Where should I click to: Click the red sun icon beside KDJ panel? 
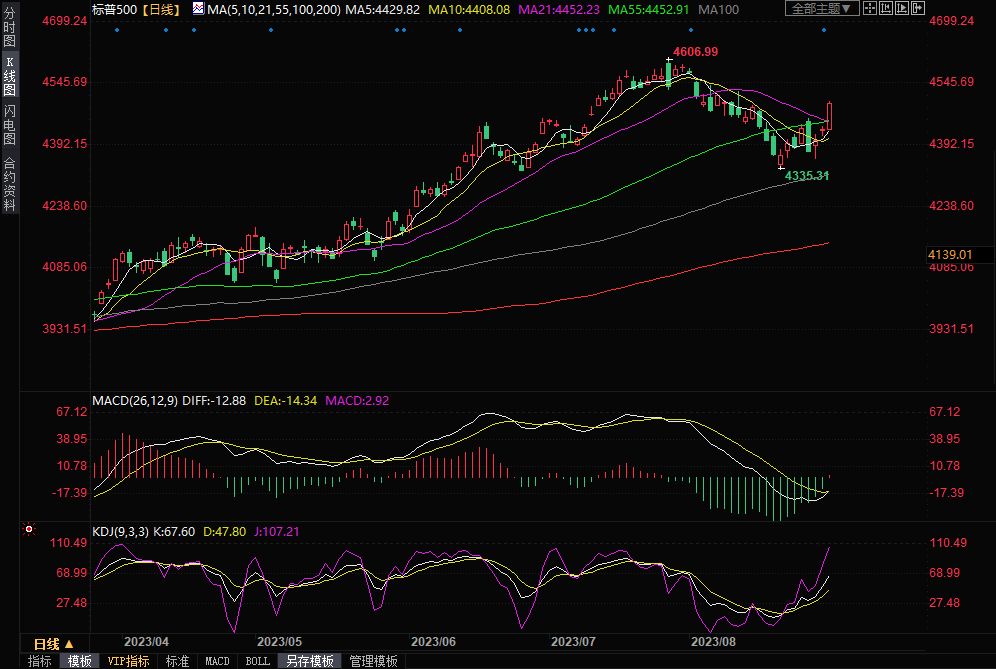29,530
